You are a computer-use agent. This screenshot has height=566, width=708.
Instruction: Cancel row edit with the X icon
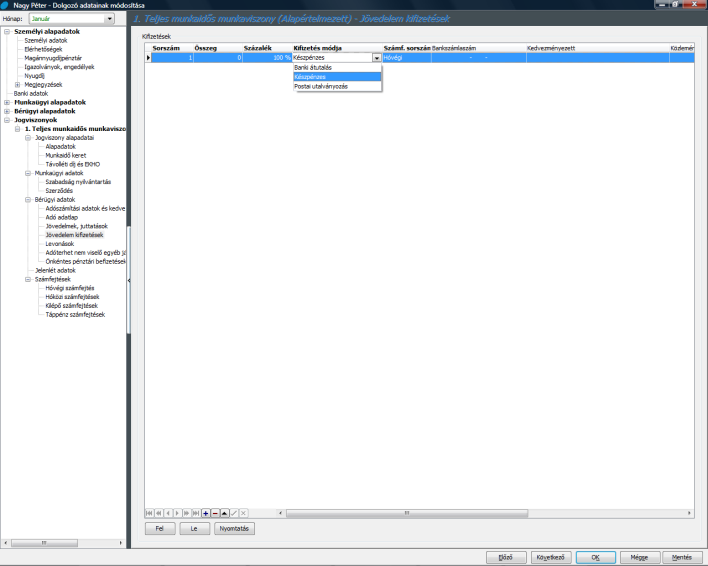pos(243,513)
